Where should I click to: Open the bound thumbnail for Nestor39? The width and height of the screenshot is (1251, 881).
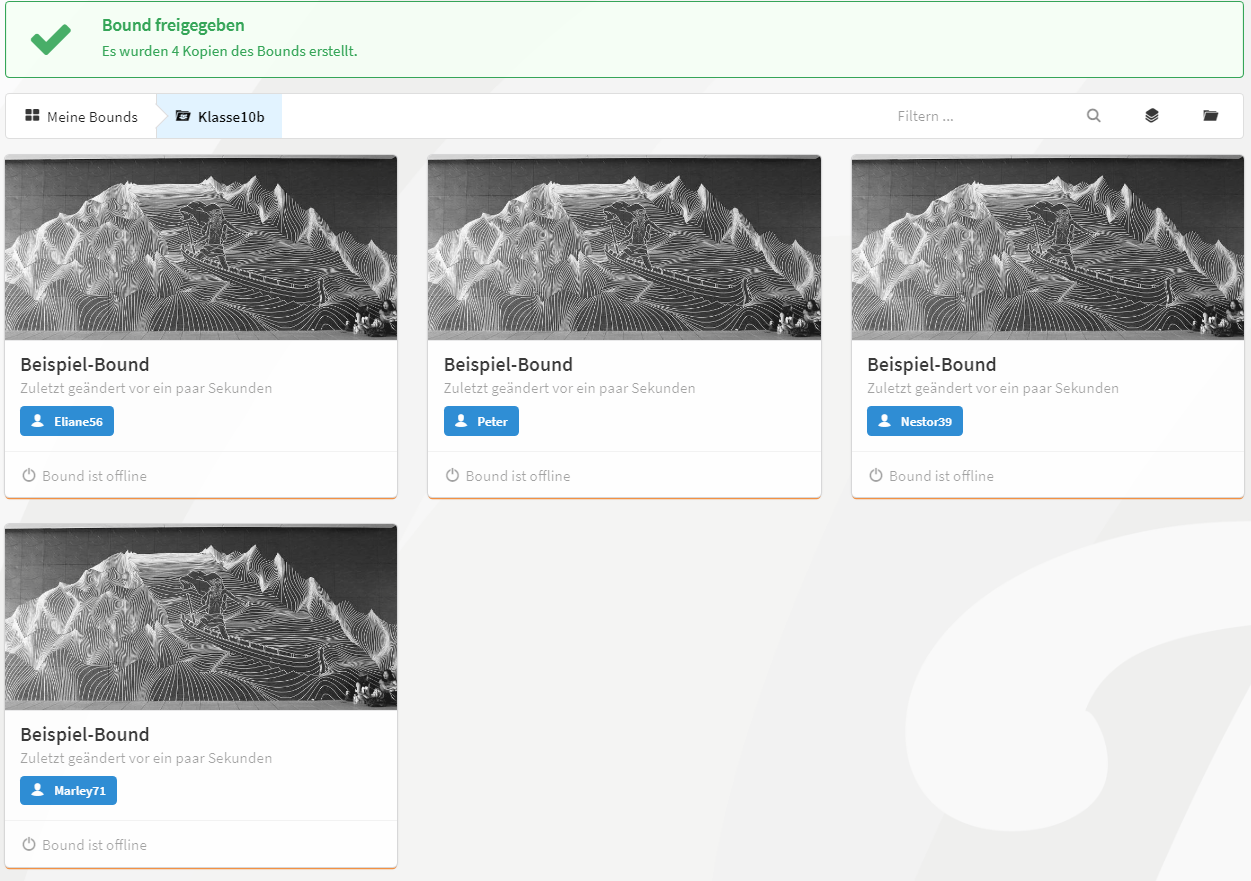[1048, 247]
